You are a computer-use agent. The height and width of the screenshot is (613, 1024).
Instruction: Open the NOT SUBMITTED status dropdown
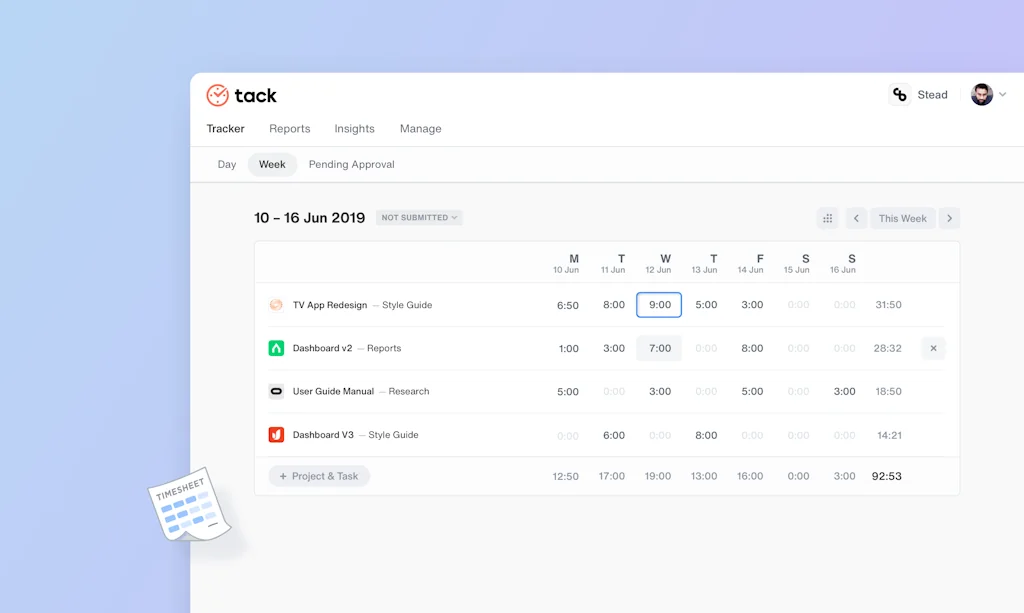[x=419, y=217]
